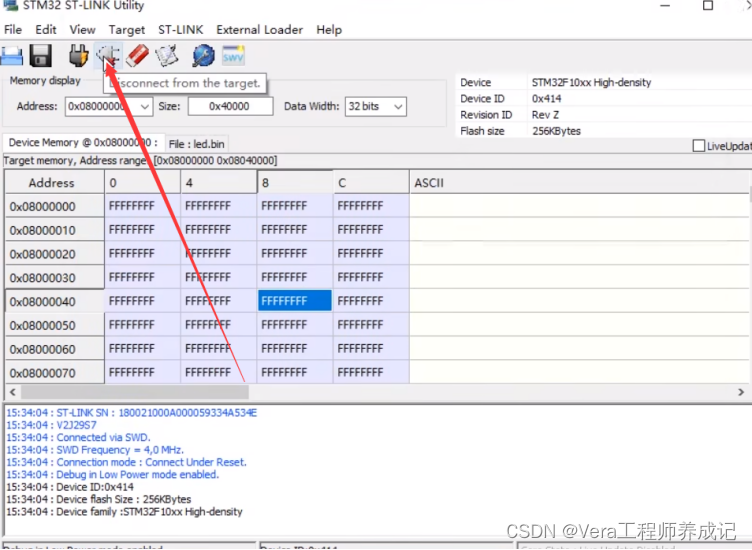Click the ST-LINK Utility title bar icon
Image resolution: width=752 pixels, height=550 pixels.
(x=11, y=5)
